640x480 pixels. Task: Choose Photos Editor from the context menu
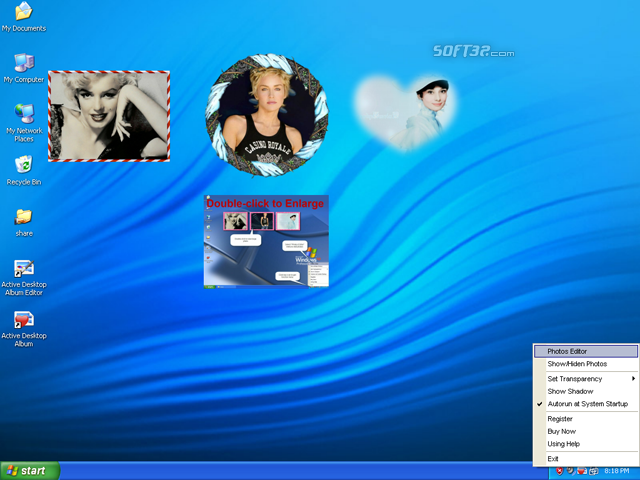pyautogui.click(x=586, y=351)
